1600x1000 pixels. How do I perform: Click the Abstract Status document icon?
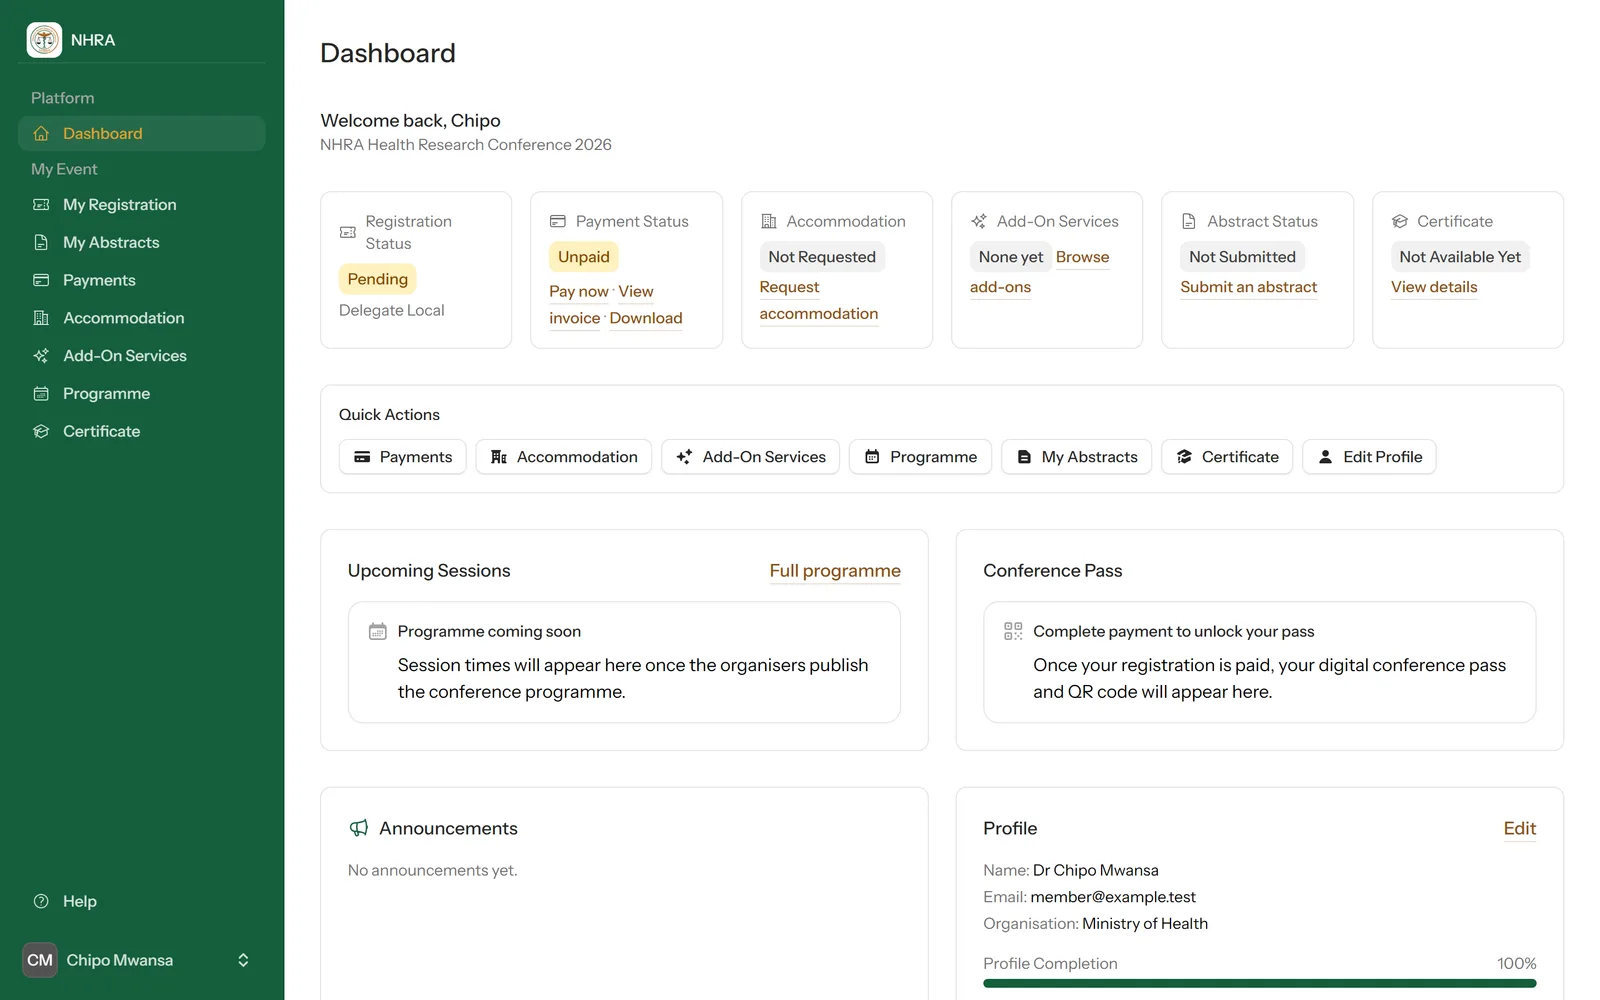tap(1189, 221)
